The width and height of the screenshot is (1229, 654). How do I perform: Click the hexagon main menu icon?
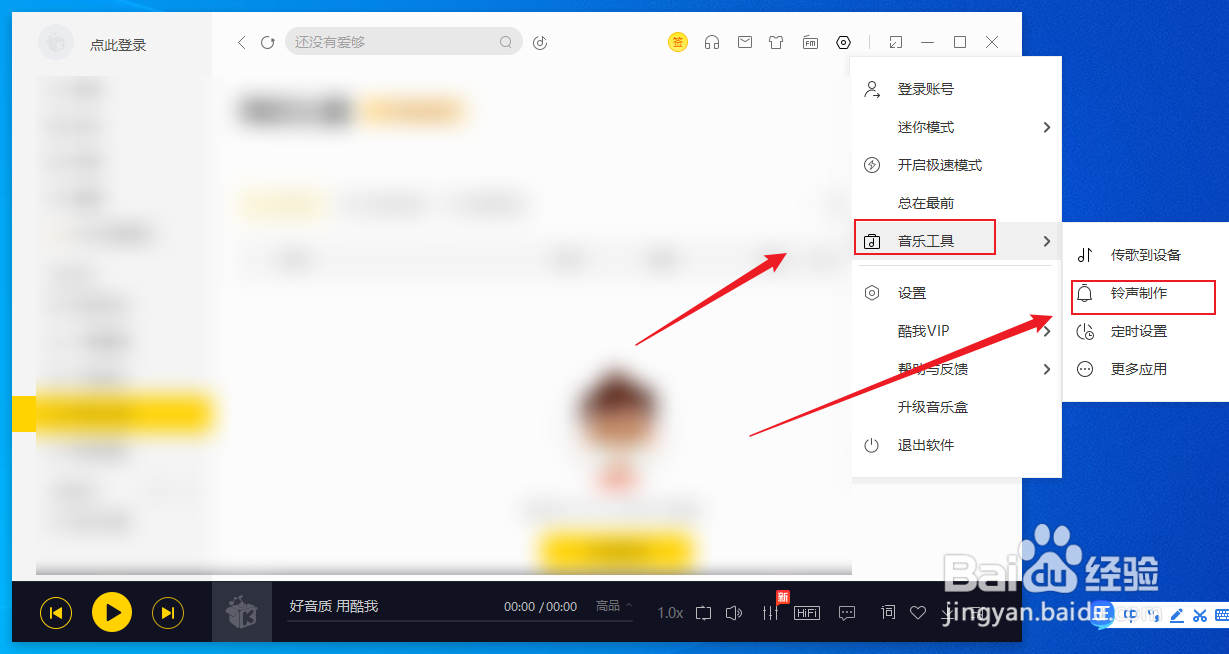[x=844, y=42]
